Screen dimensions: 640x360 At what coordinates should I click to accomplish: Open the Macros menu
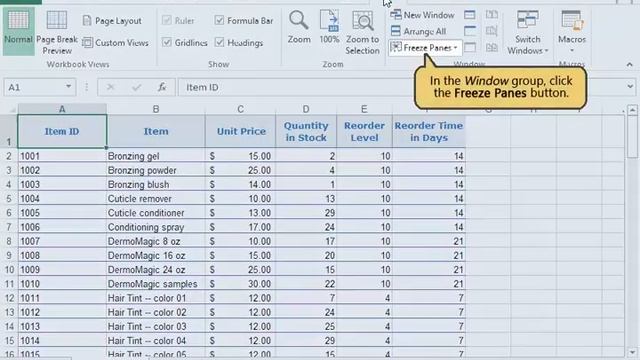click(x=572, y=32)
